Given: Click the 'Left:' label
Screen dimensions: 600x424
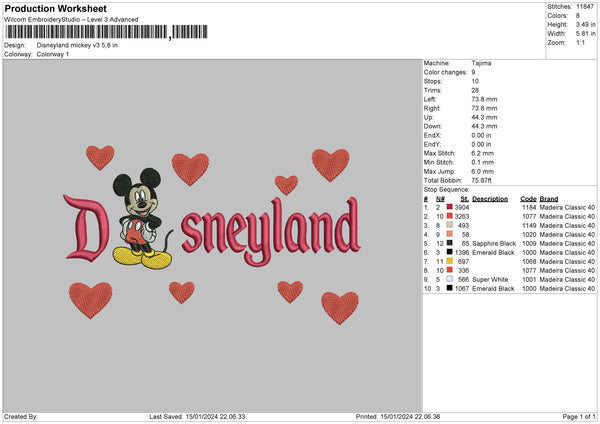Looking at the screenshot, I should point(430,99).
